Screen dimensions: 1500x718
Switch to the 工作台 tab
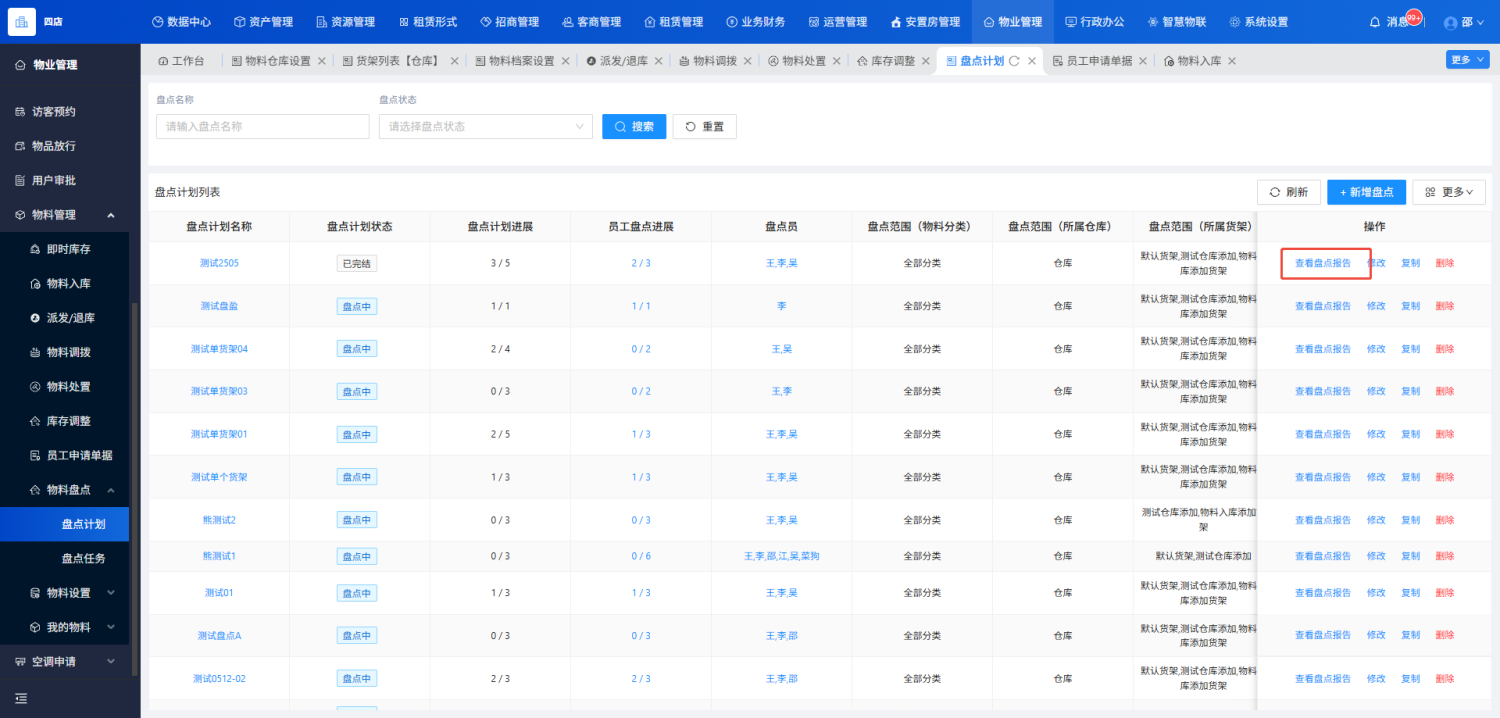click(x=181, y=61)
